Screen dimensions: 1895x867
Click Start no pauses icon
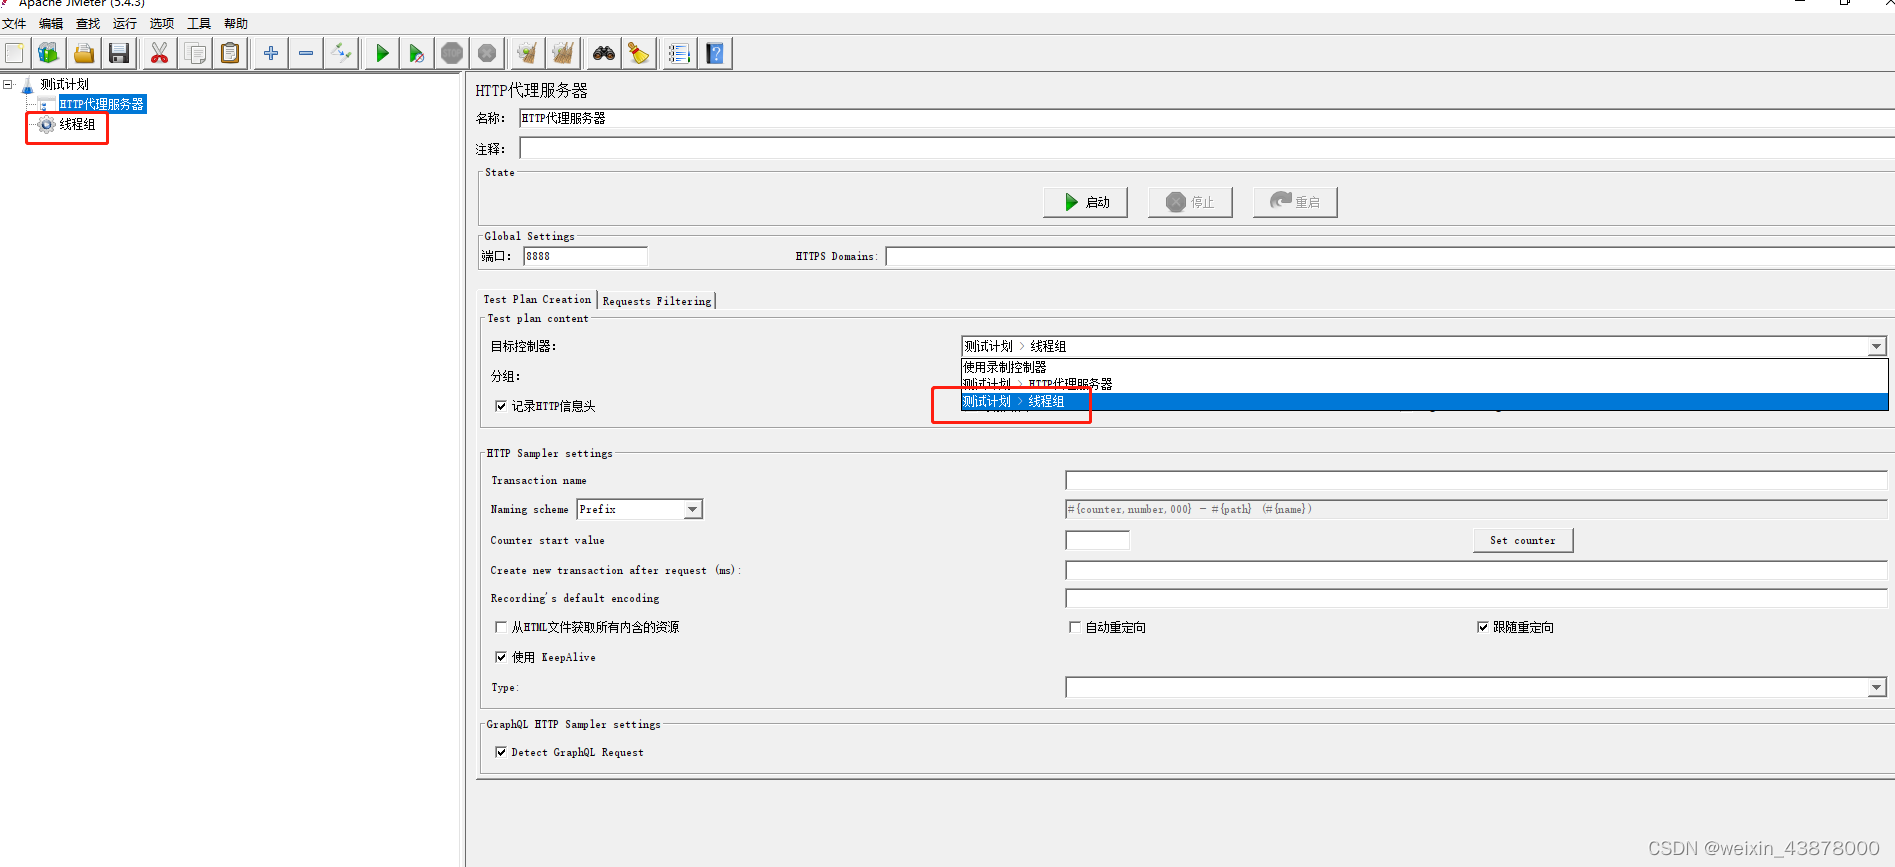click(x=417, y=53)
